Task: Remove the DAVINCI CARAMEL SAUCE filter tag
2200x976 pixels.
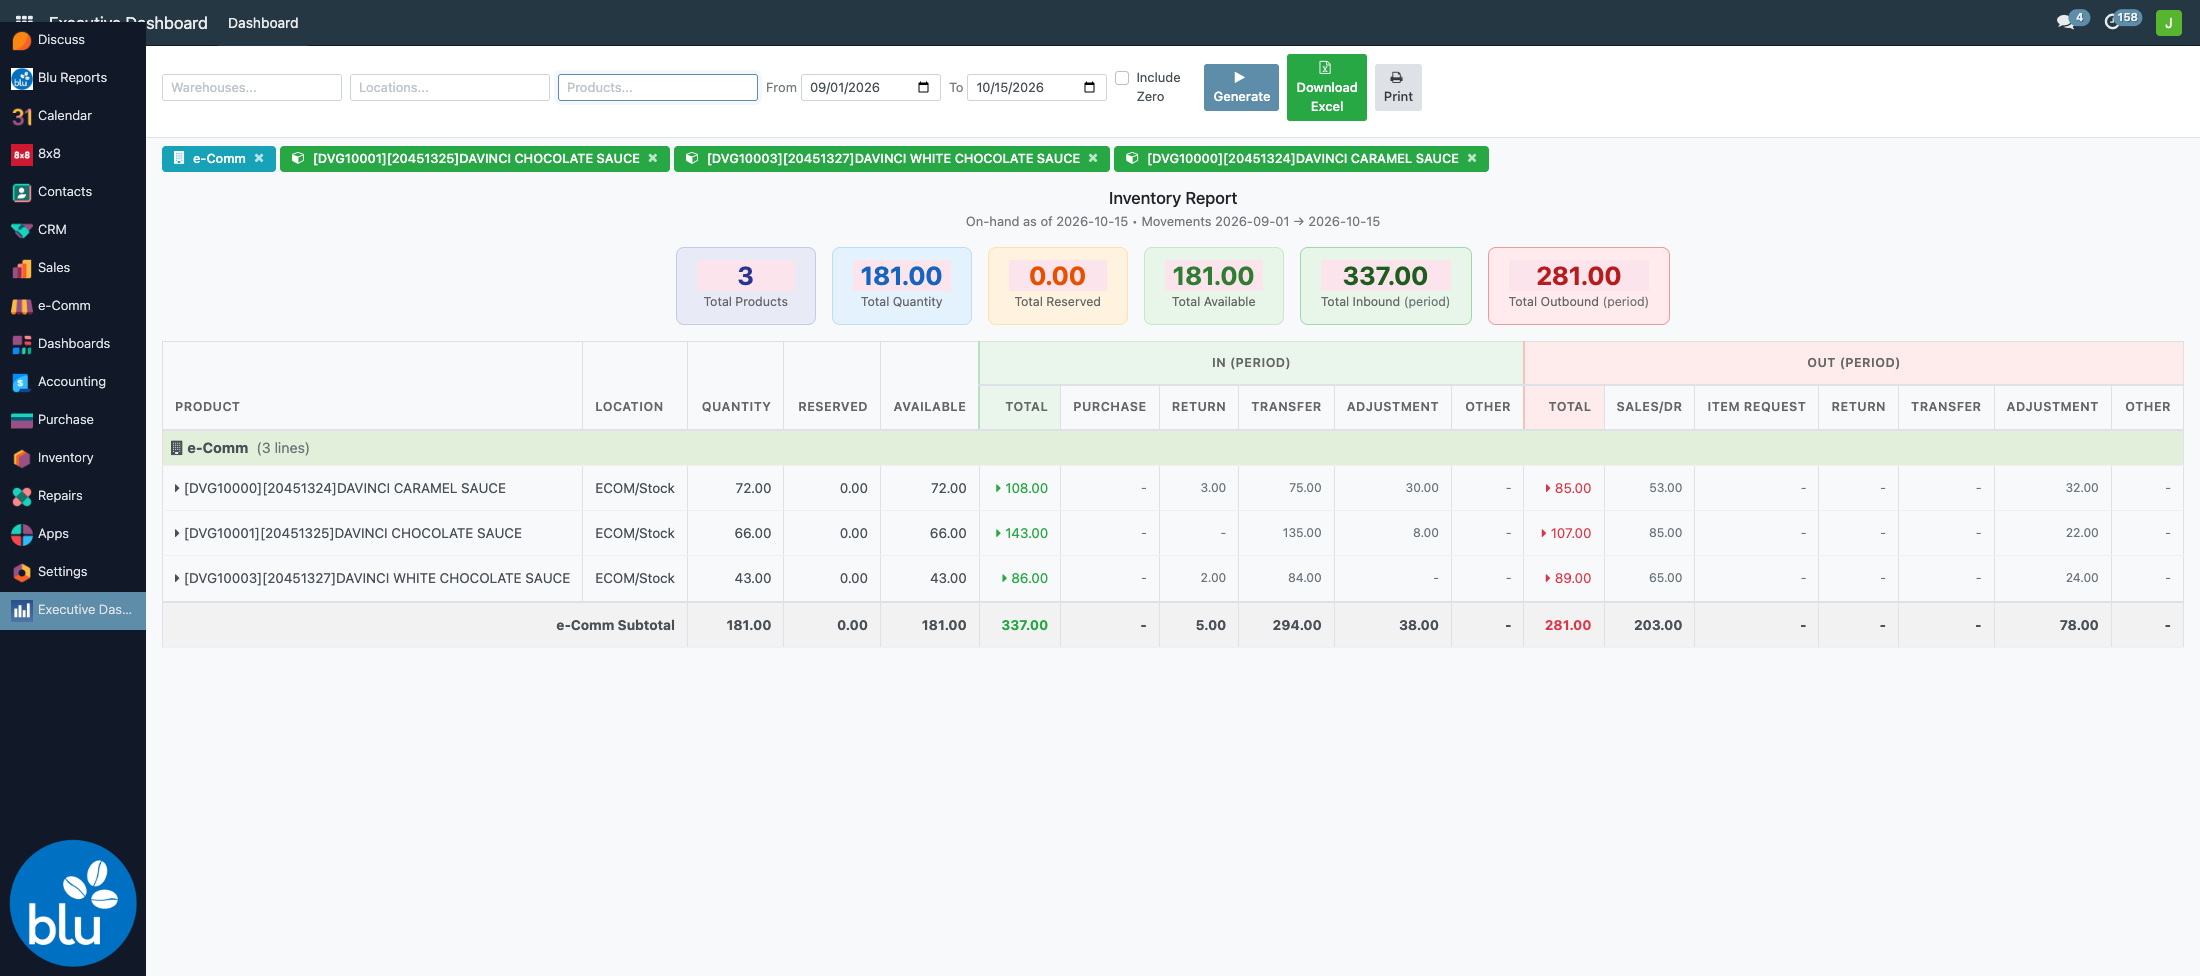Action: point(1472,159)
